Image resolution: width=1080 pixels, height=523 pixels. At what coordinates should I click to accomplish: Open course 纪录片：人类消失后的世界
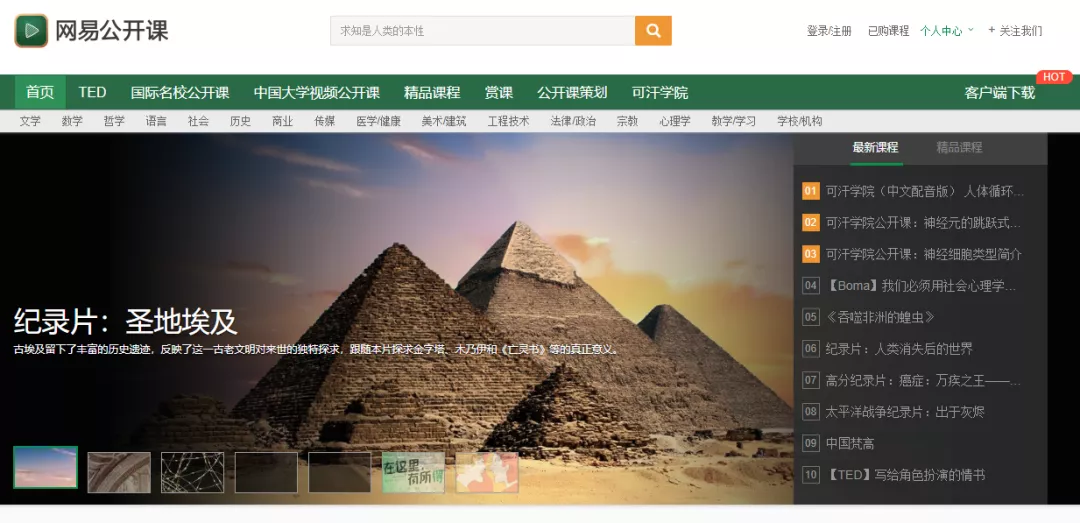[900, 349]
